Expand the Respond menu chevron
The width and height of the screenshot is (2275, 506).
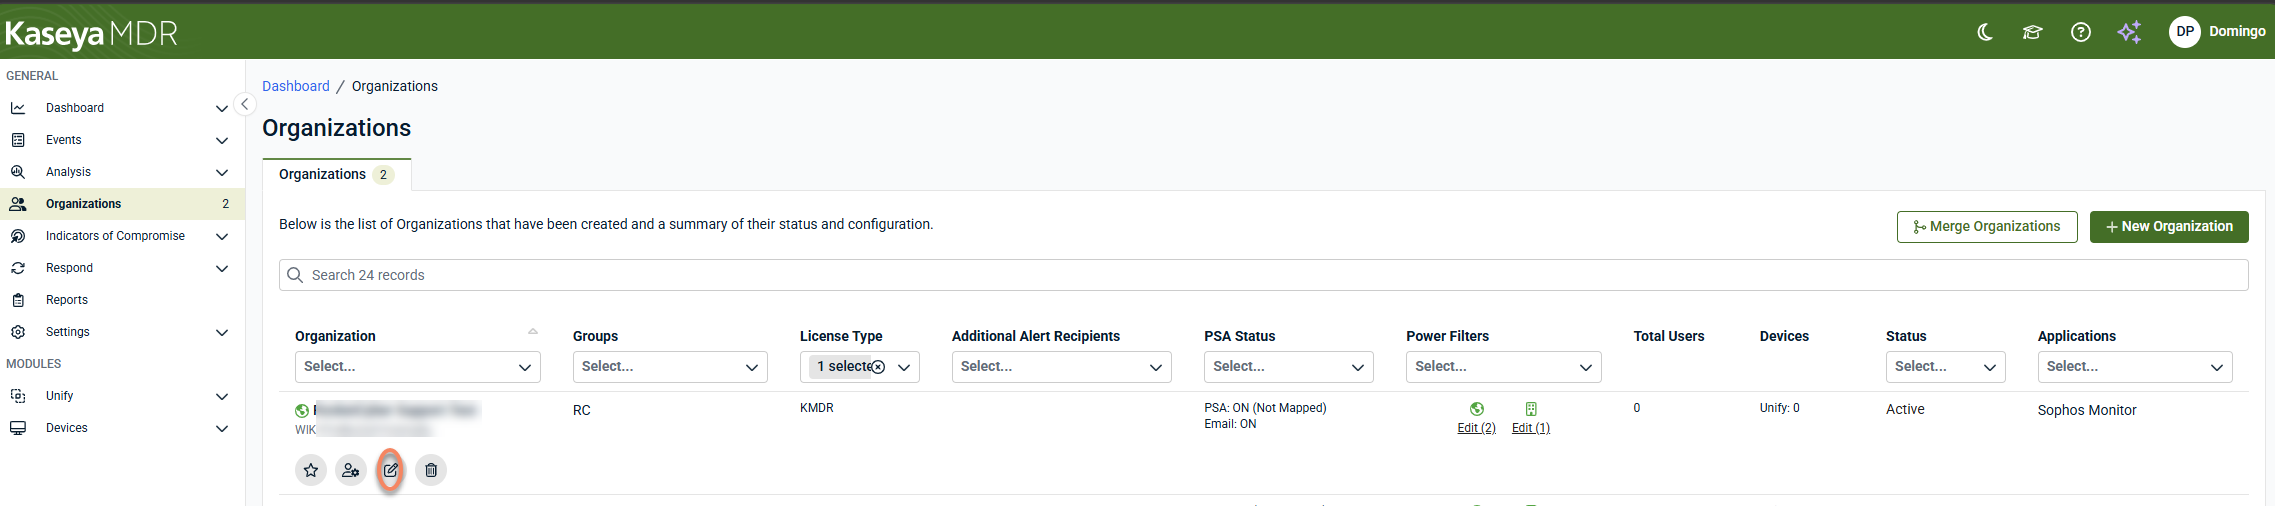(222, 268)
